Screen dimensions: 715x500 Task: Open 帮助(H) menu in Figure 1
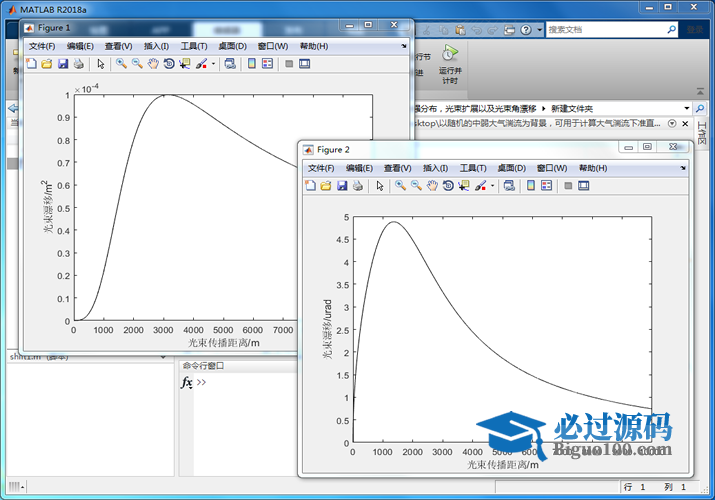pyautogui.click(x=314, y=46)
